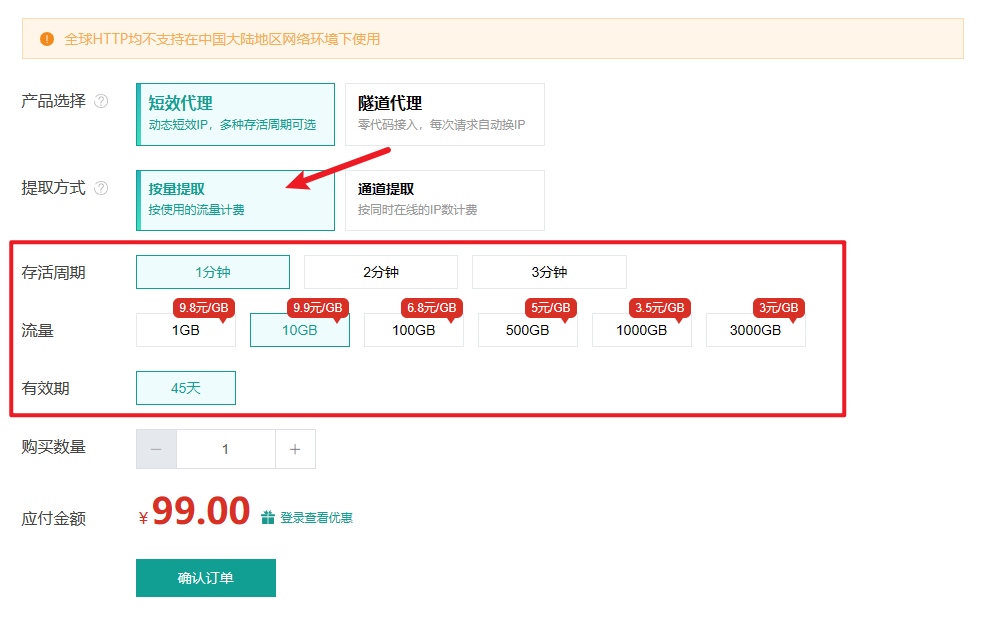Pick the 3000GB traffic package
Image resolution: width=989 pixels, height=621 pixels.
[x=755, y=331]
